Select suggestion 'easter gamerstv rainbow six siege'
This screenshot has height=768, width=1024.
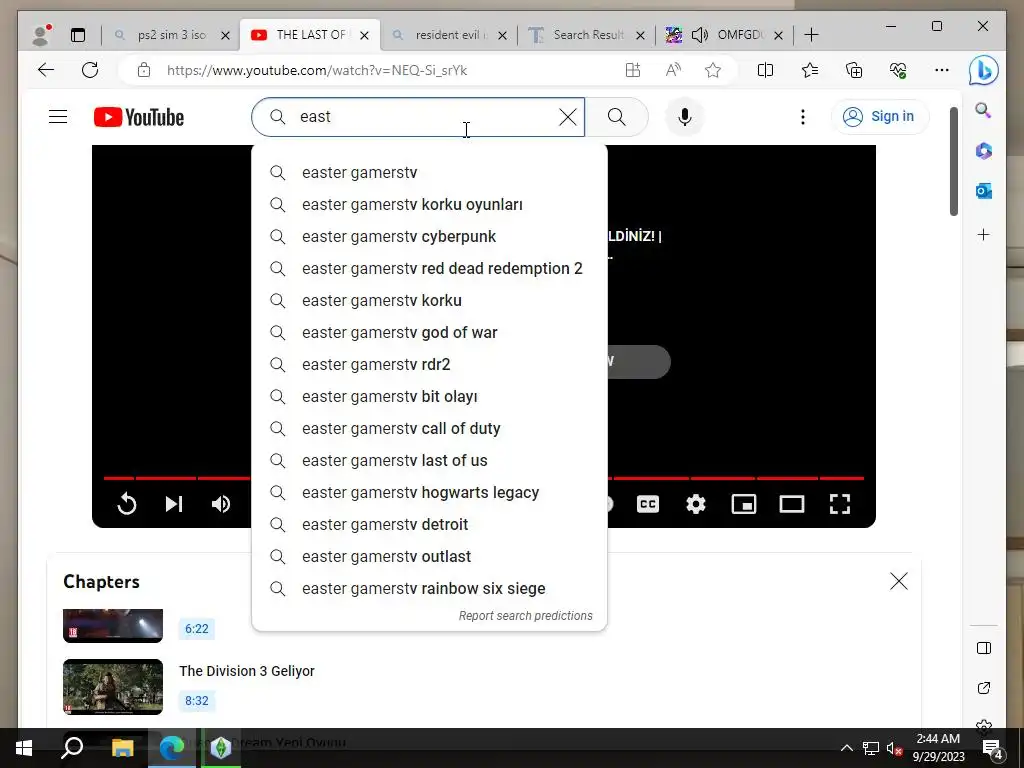[x=429, y=588]
